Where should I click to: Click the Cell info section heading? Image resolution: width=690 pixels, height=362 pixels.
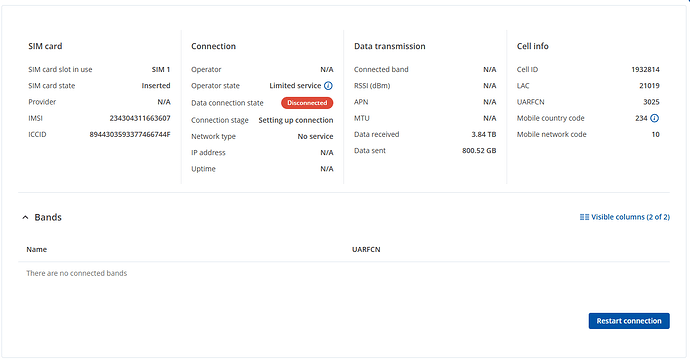click(x=533, y=46)
